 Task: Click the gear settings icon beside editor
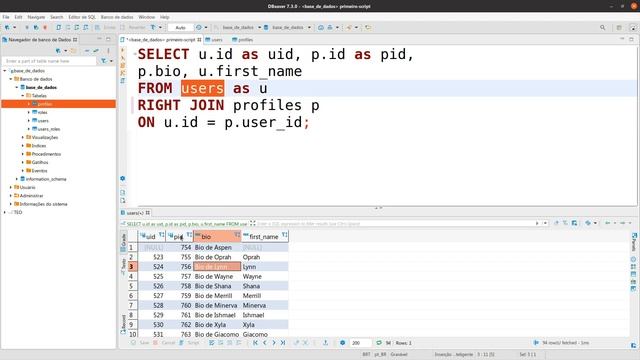click(123, 179)
